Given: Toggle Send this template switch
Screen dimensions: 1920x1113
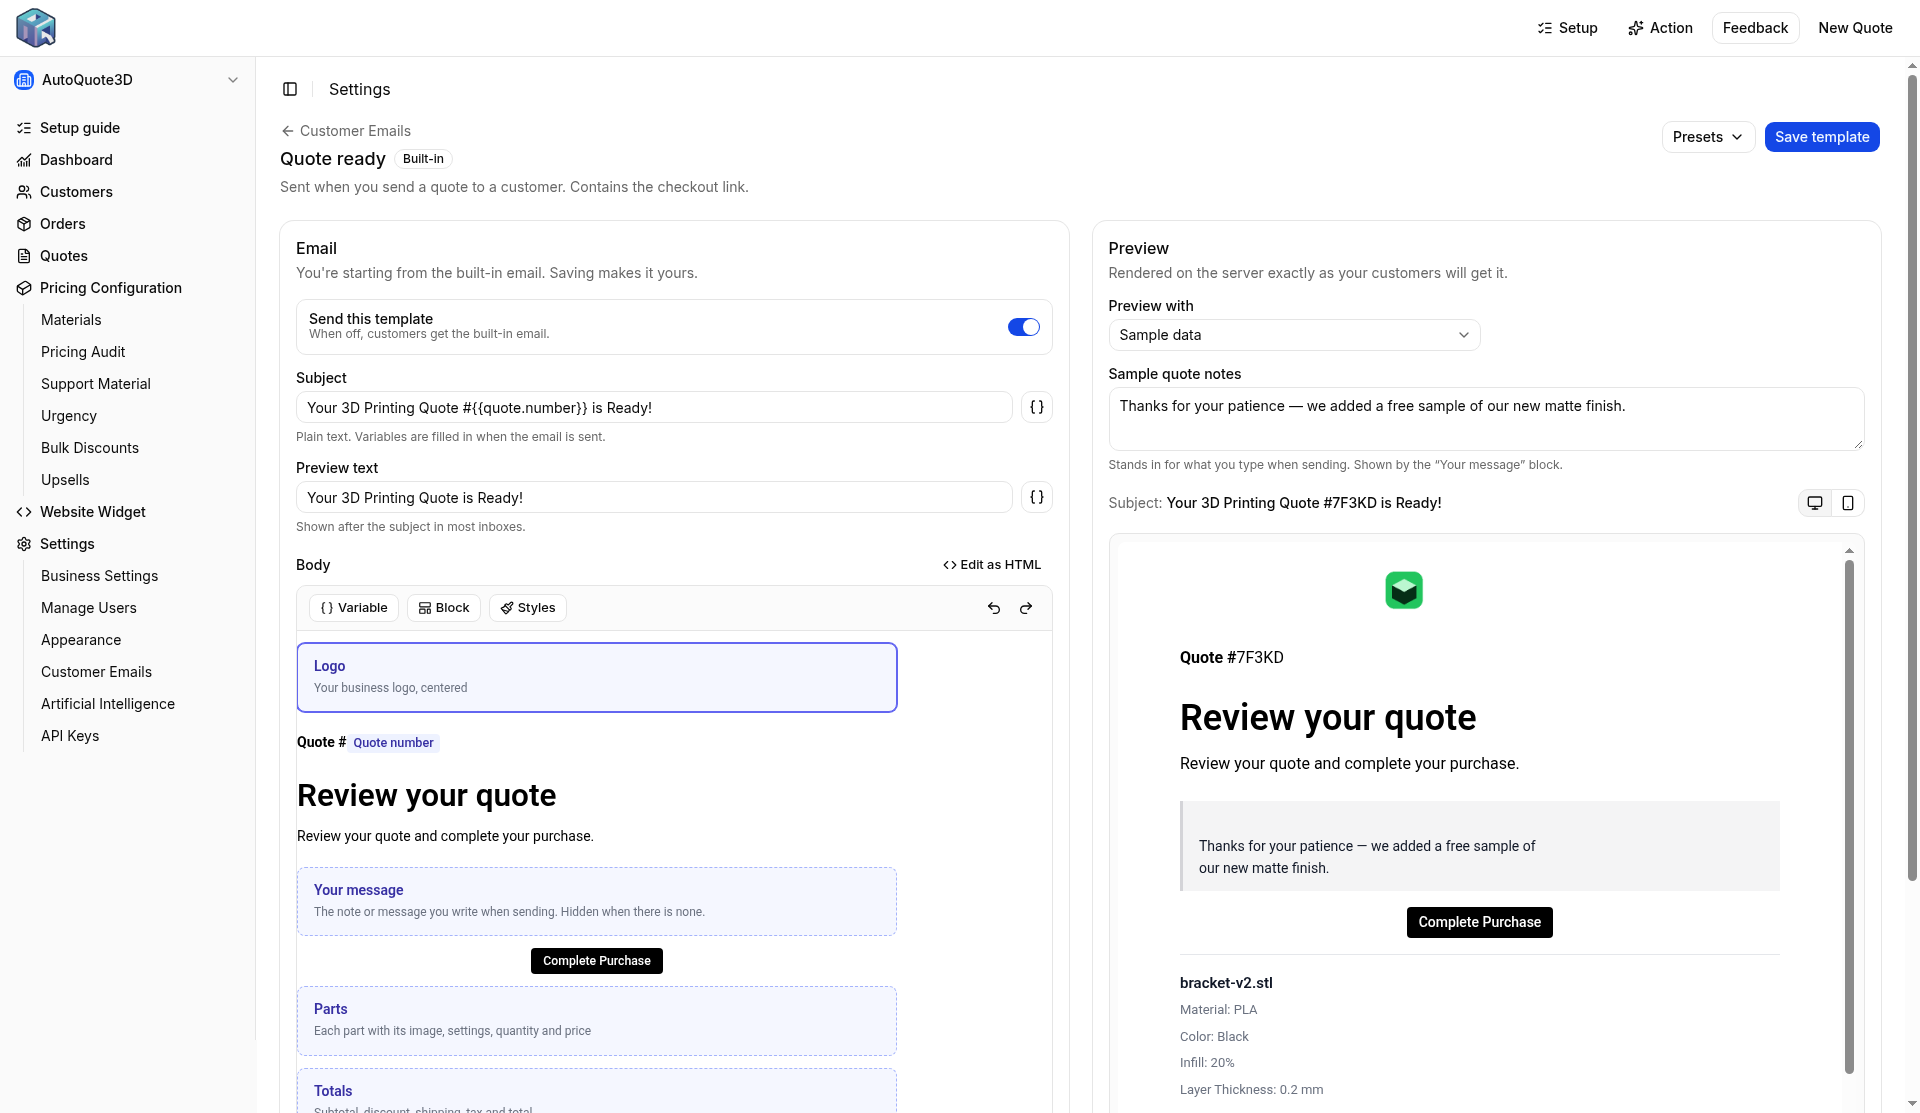Looking at the screenshot, I should (1024, 327).
